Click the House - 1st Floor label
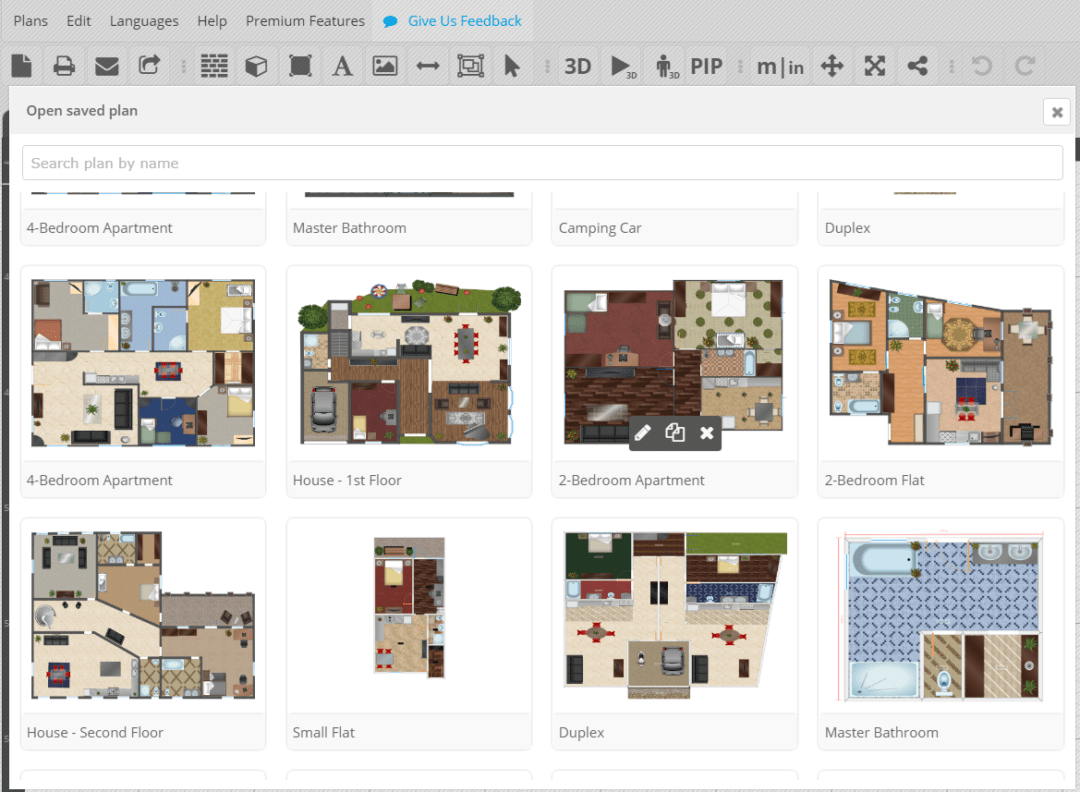This screenshot has width=1080, height=792. pyautogui.click(x=347, y=480)
